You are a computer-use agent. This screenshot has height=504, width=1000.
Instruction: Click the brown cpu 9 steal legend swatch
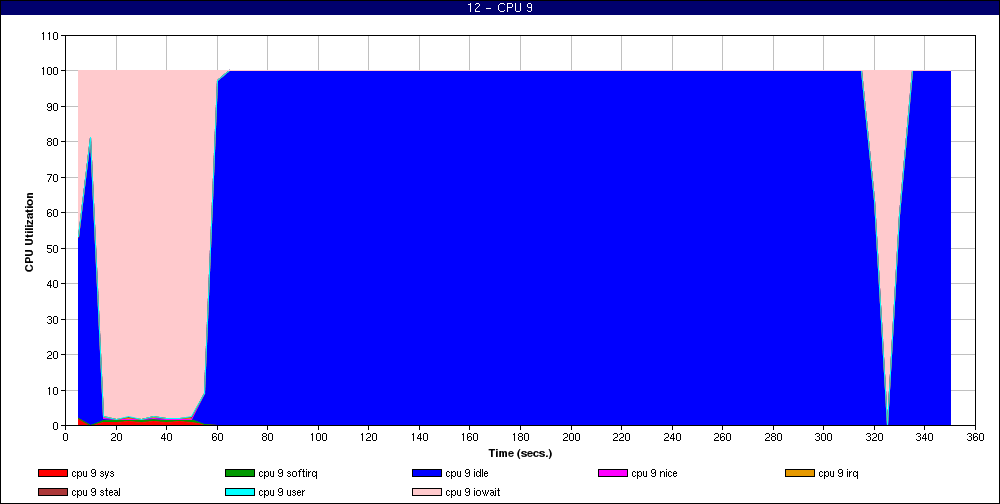(53, 492)
